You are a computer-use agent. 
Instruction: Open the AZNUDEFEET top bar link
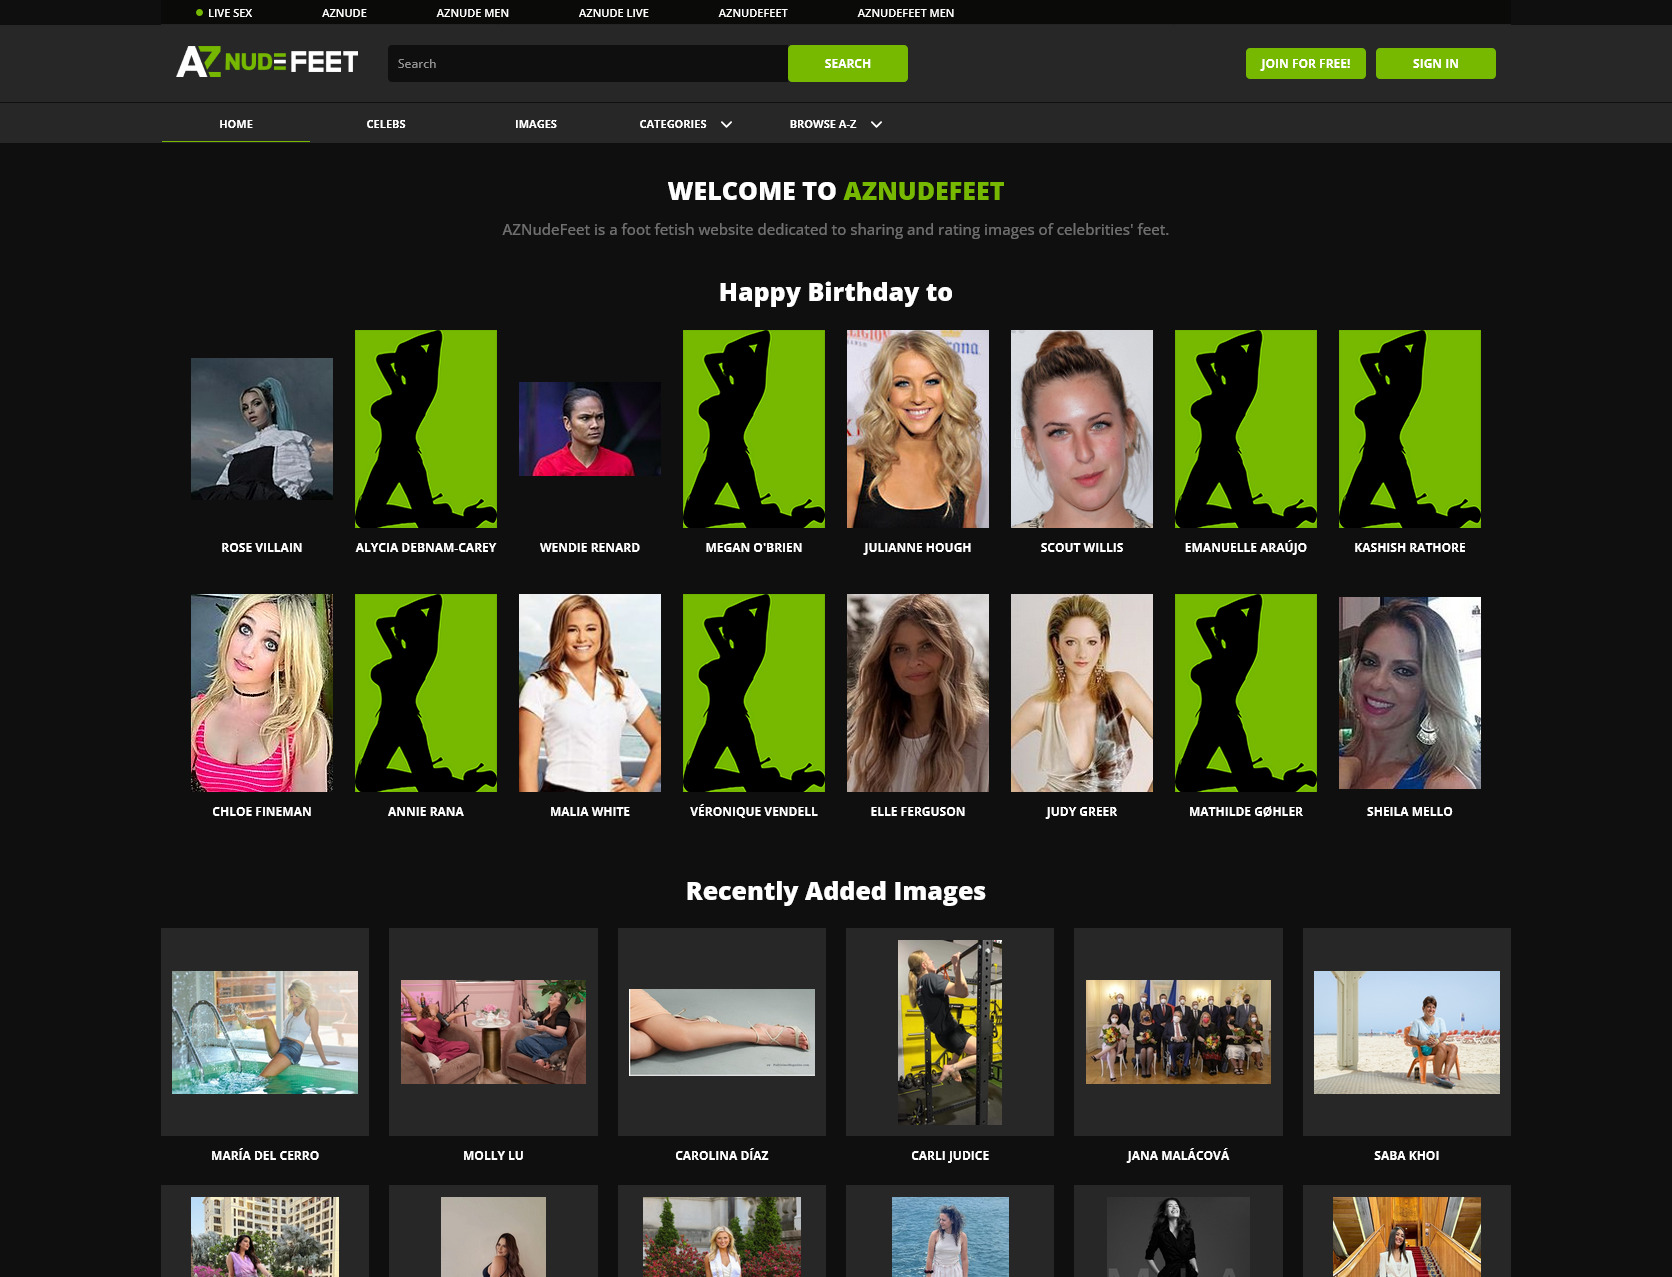[752, 13]
